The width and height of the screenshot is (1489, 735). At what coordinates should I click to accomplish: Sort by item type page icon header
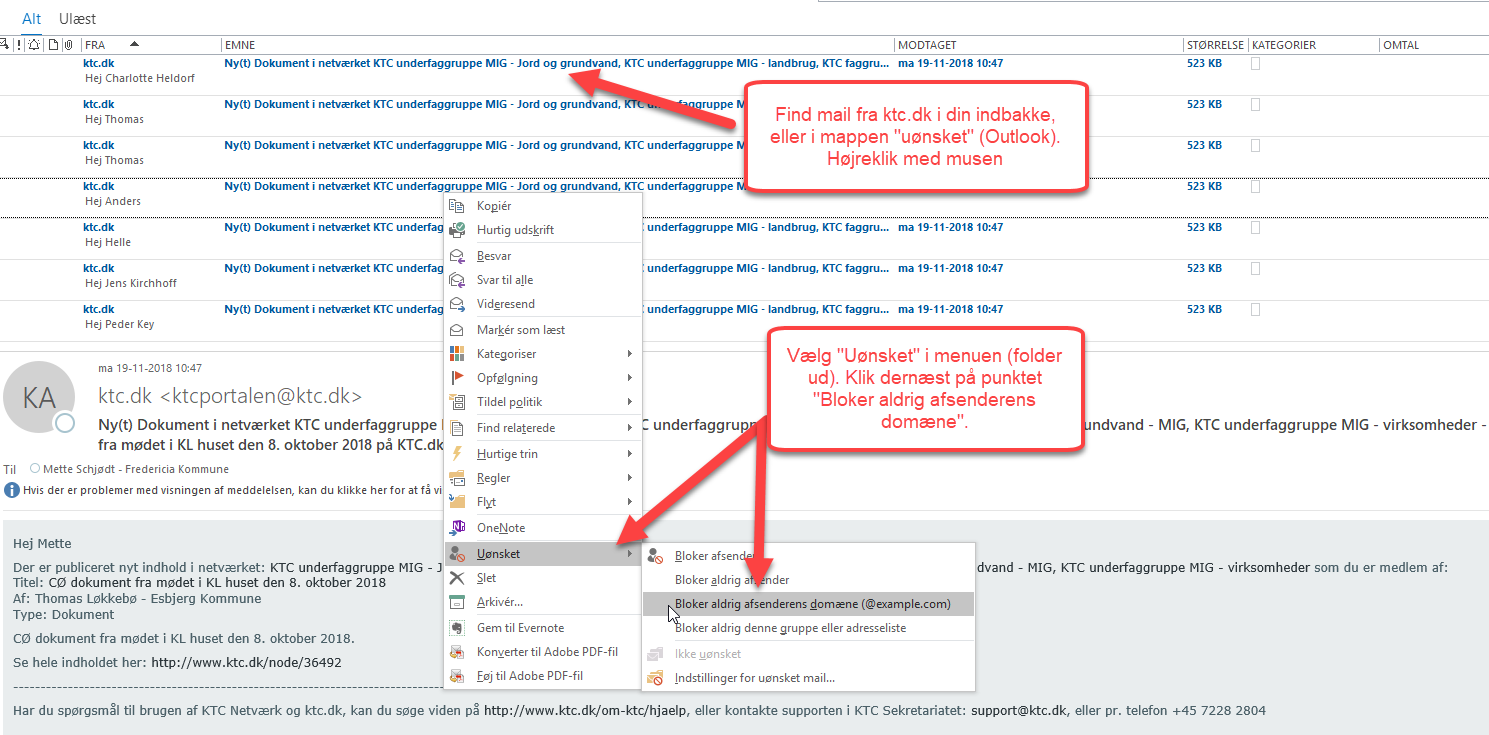pos(53,45)
